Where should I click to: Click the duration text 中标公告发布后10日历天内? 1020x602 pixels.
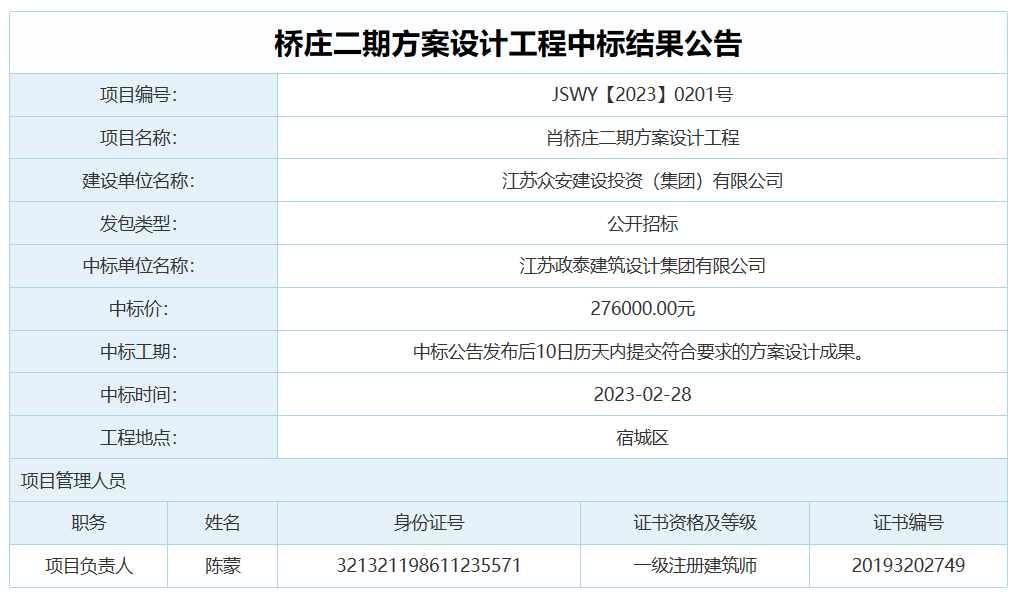(520, 352)
